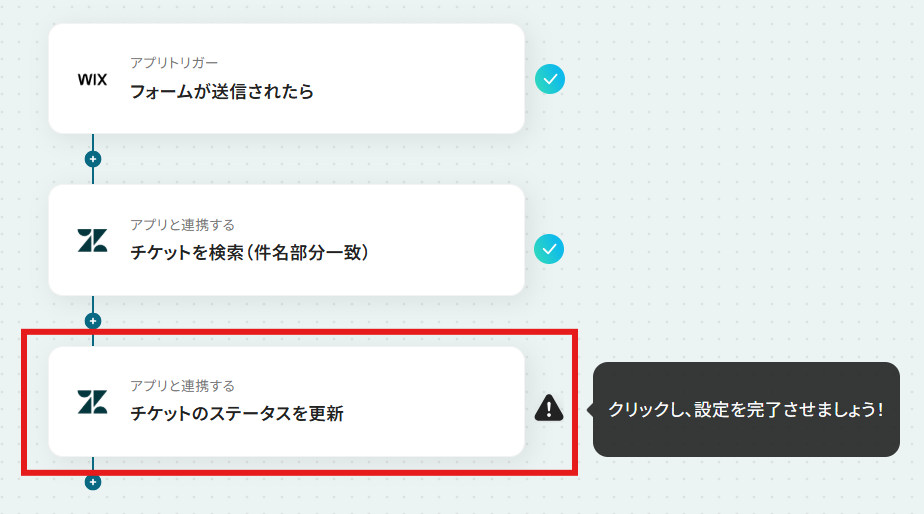Add a step below the status update card
The image size is (924, 514).
(x=93, y=482)
